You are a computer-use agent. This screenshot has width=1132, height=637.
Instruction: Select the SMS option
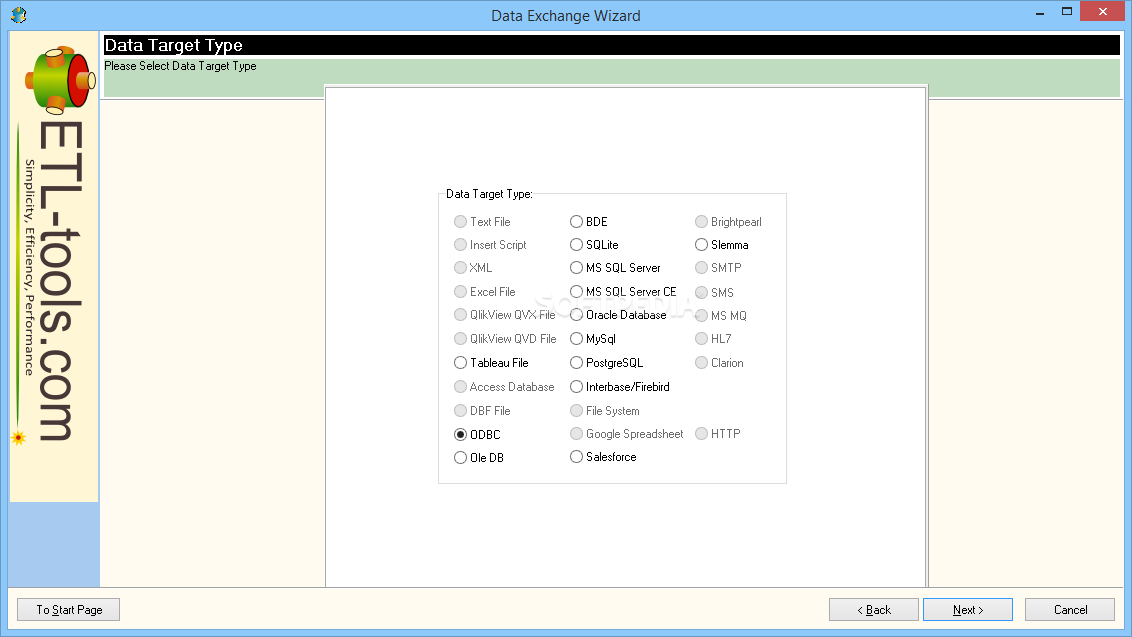click(x=714, y=292)
